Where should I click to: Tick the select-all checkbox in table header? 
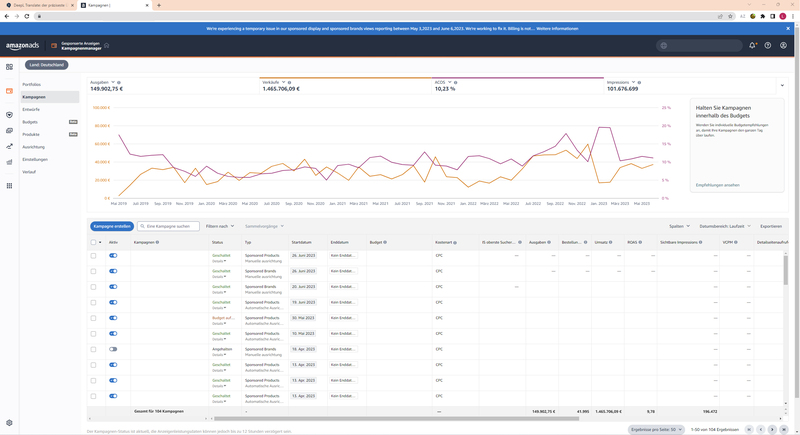point(94,242)
